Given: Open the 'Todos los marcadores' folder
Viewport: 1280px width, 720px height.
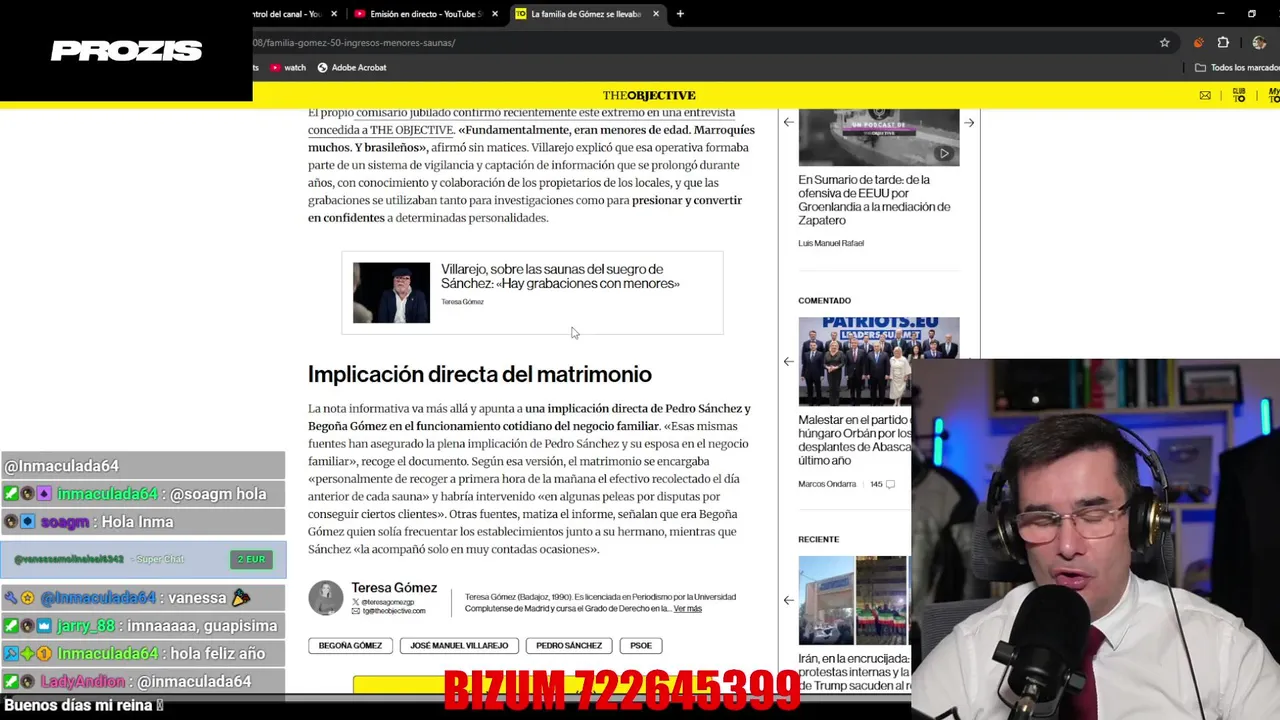Looking at the screenshot, I should click(x=1237, y=68).
